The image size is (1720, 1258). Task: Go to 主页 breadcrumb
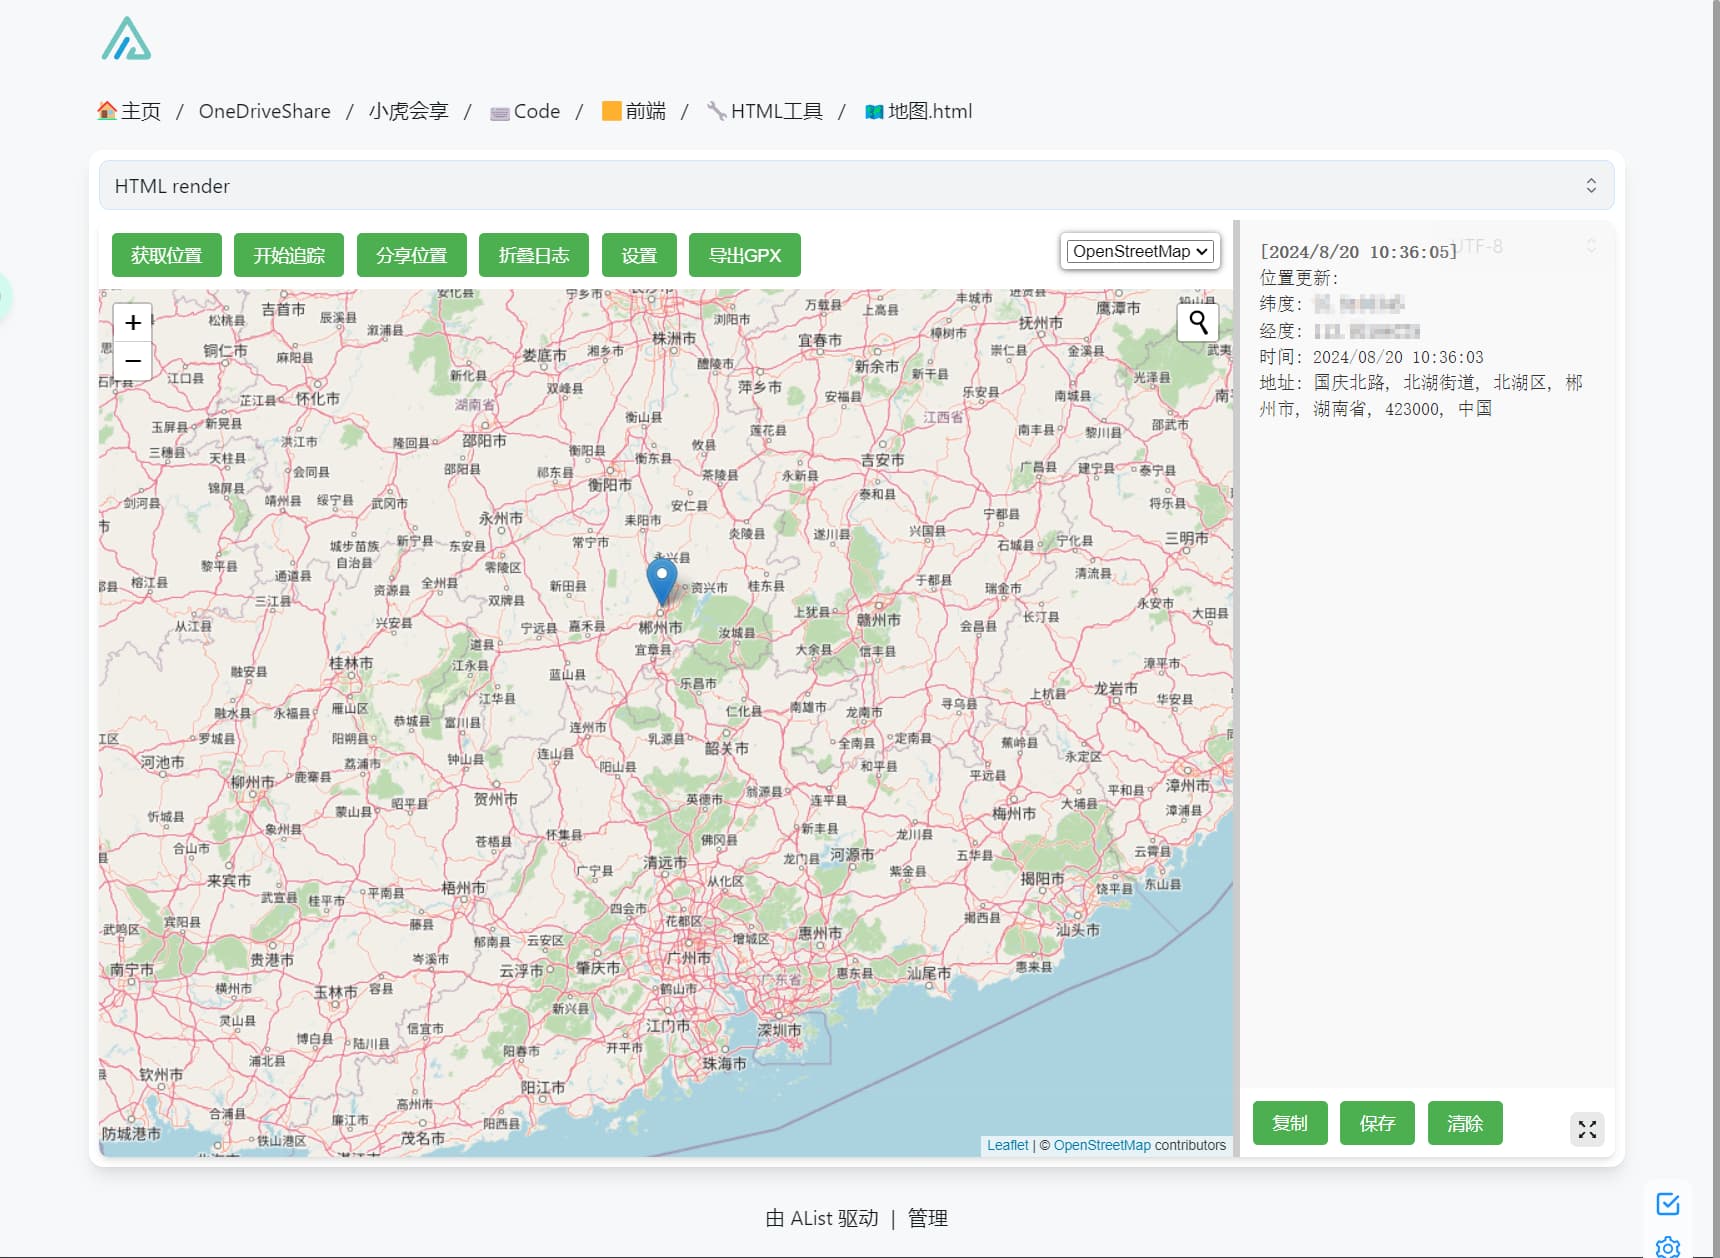tap(129, 111)
